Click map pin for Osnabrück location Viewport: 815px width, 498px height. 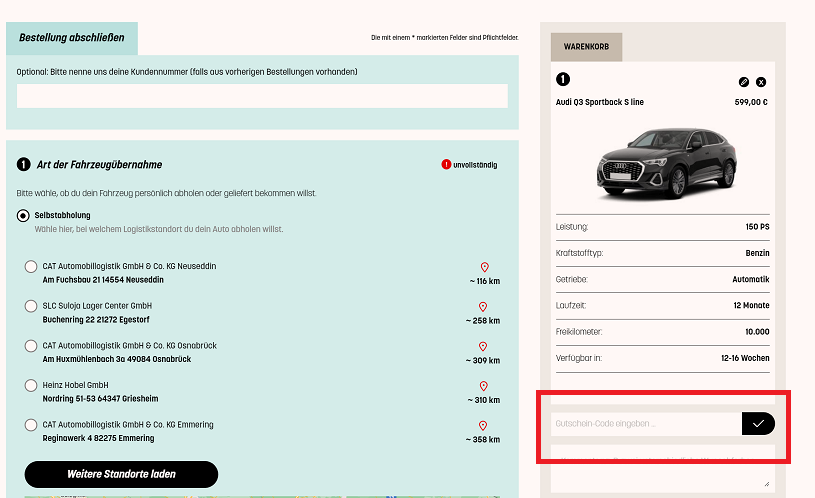[484, 346]
